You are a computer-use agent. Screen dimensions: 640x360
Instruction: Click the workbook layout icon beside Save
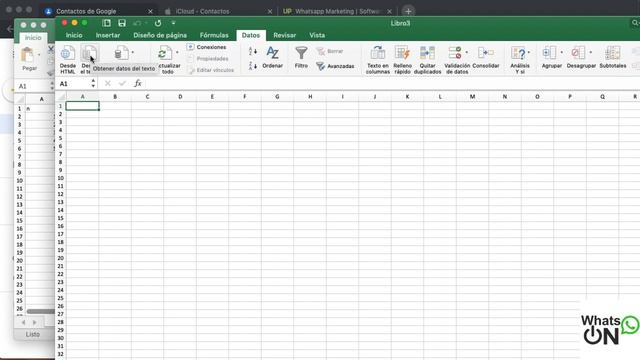pos(107,23)
